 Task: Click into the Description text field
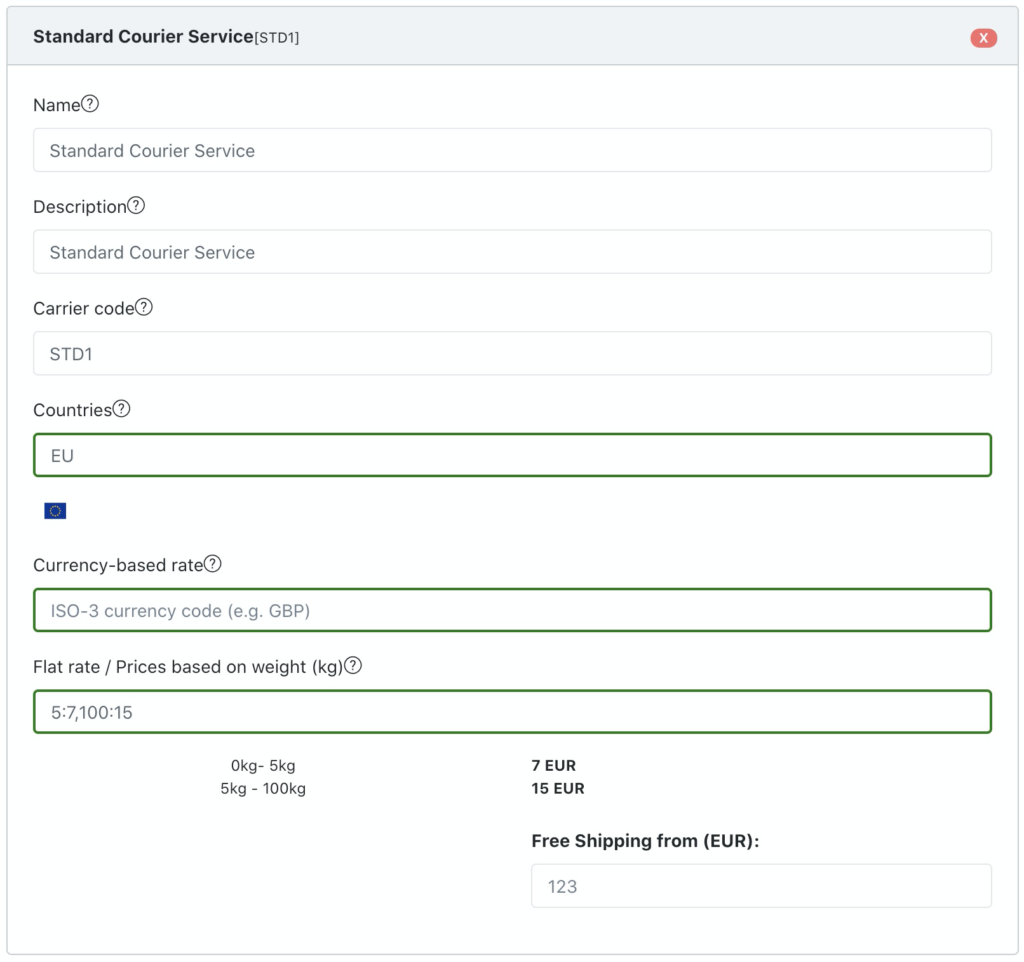[512, 252]
